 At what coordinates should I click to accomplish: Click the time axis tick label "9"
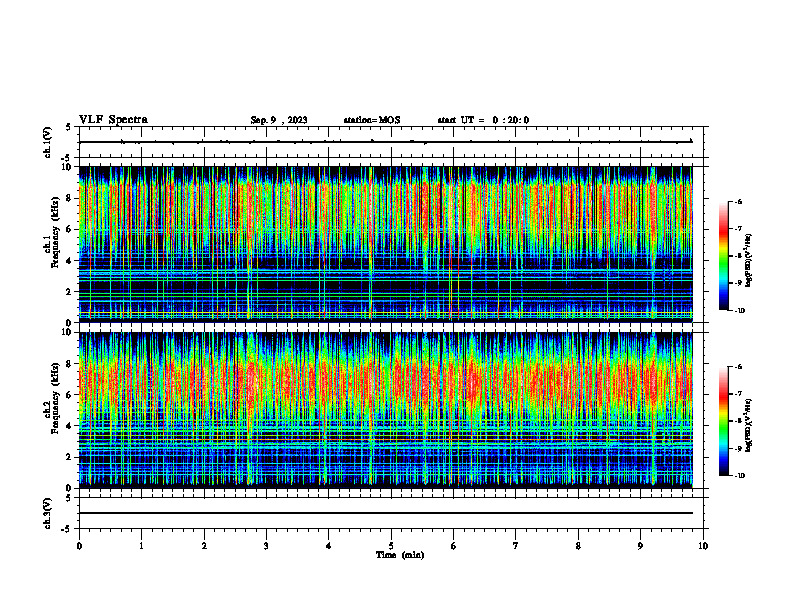(x=640, y=546)
